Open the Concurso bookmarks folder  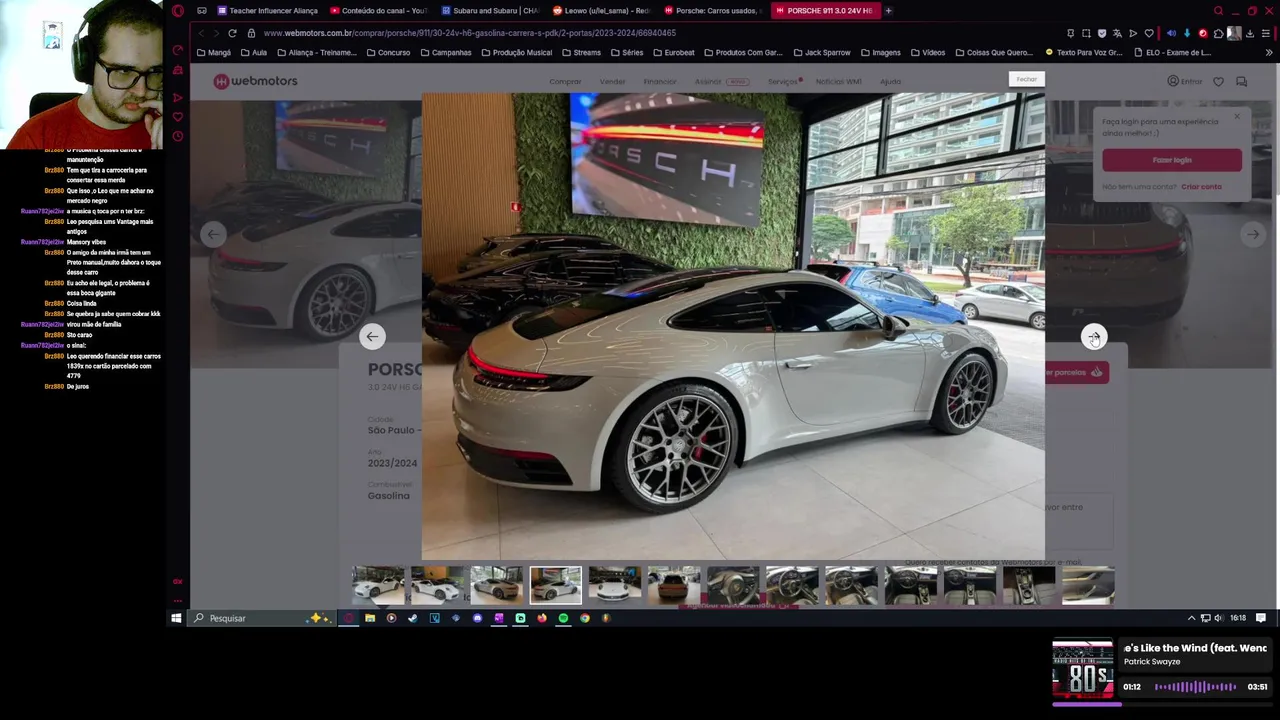pyautogui.click(x=387, y=52)
